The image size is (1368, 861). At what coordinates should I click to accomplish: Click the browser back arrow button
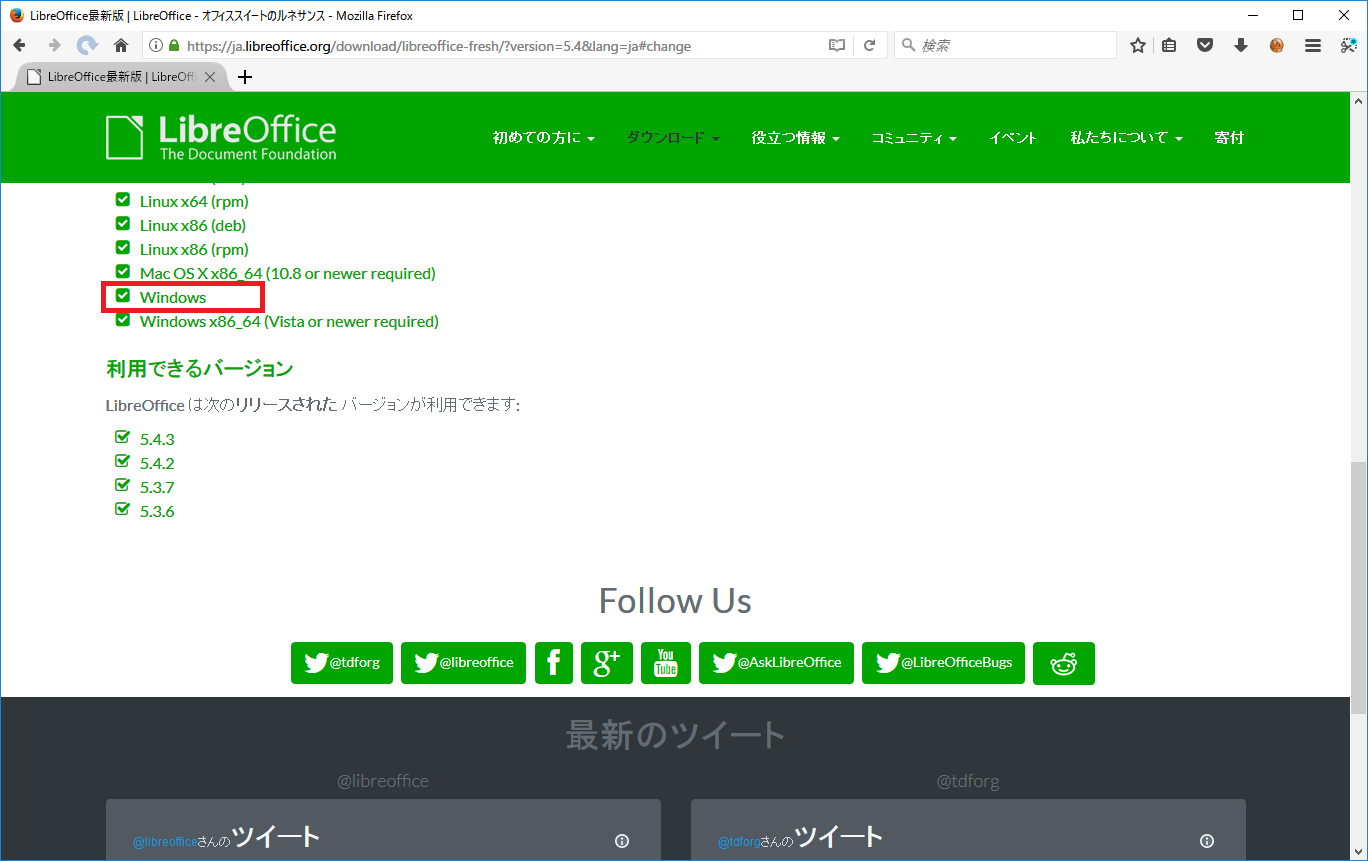click(19, 45)
